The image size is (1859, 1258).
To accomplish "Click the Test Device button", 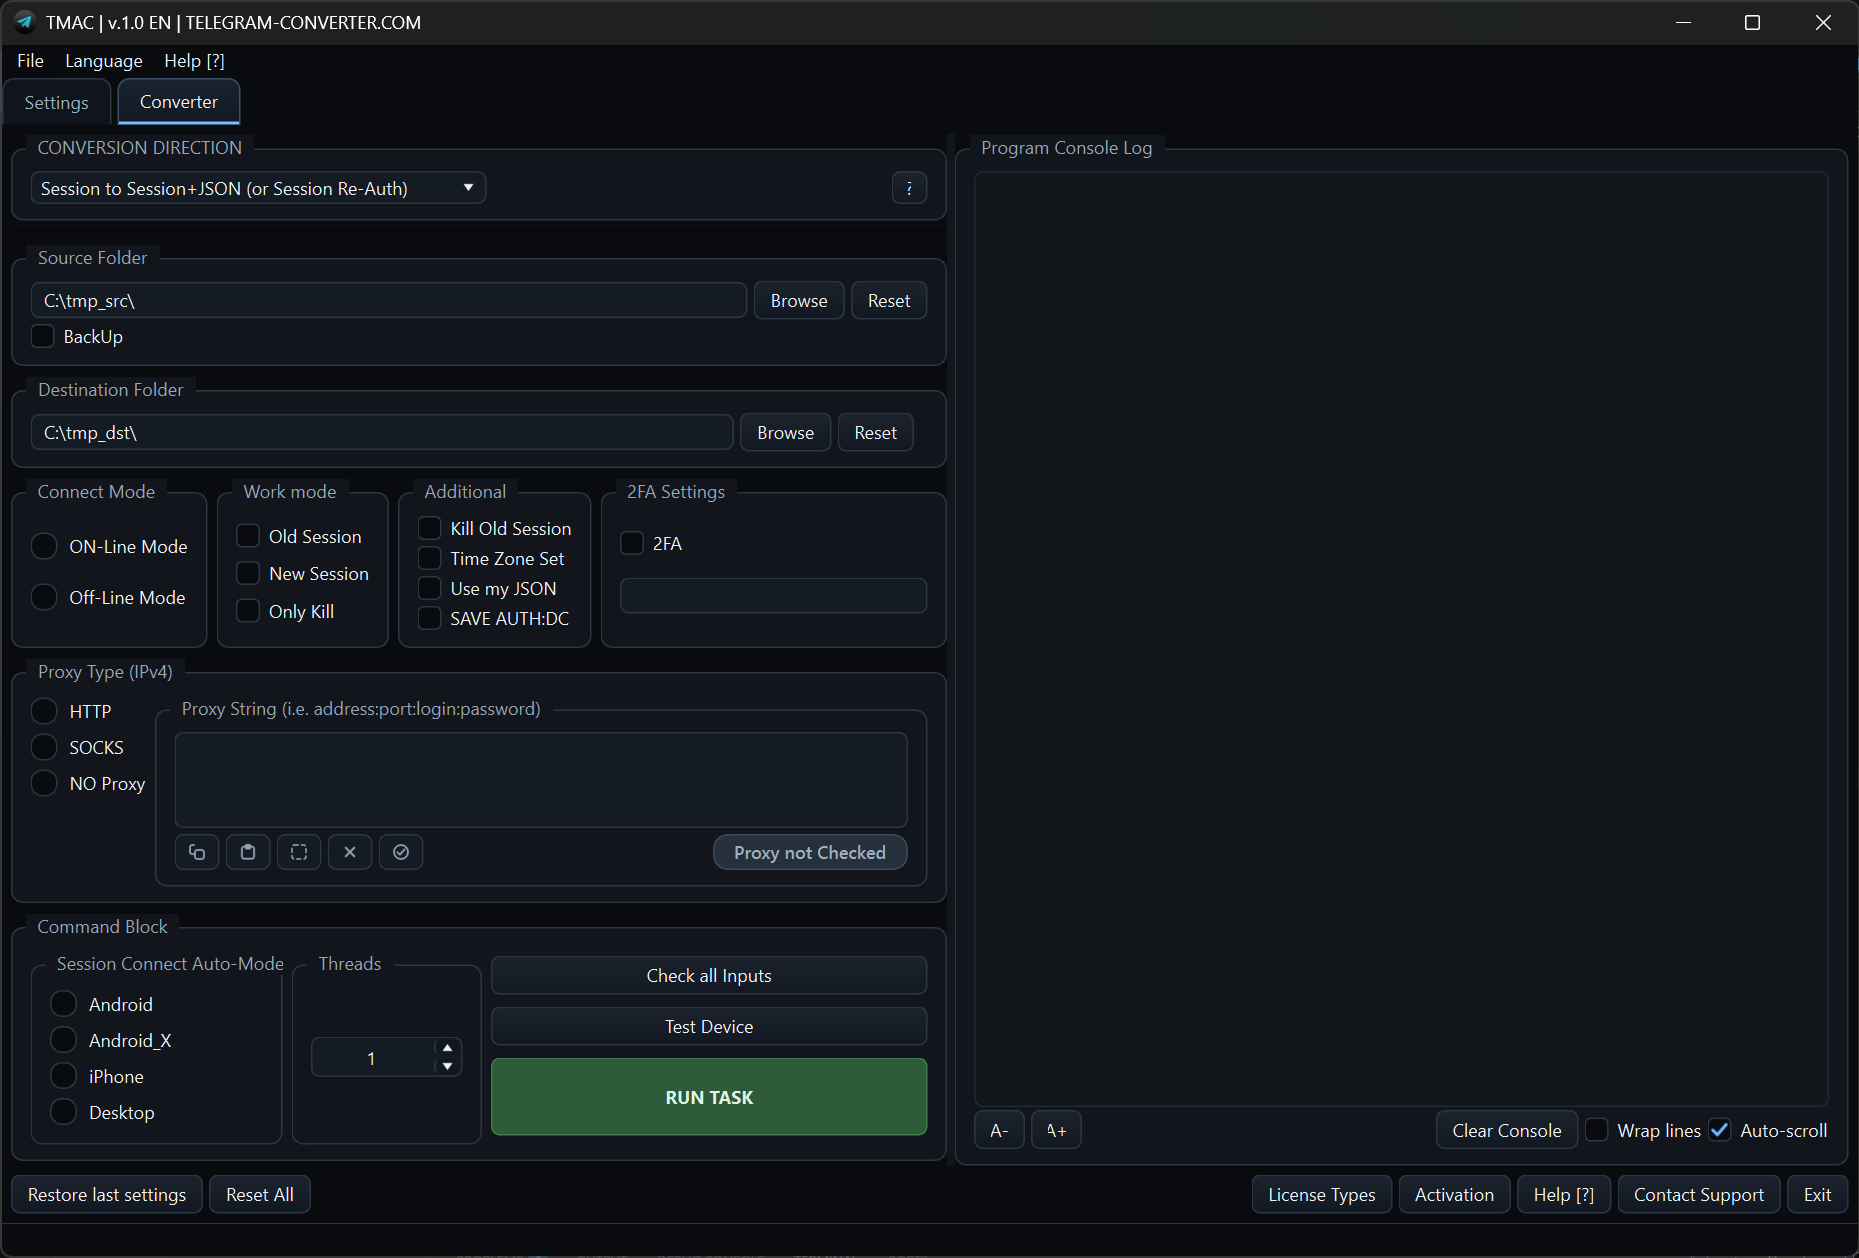I will click(709, 1027).
